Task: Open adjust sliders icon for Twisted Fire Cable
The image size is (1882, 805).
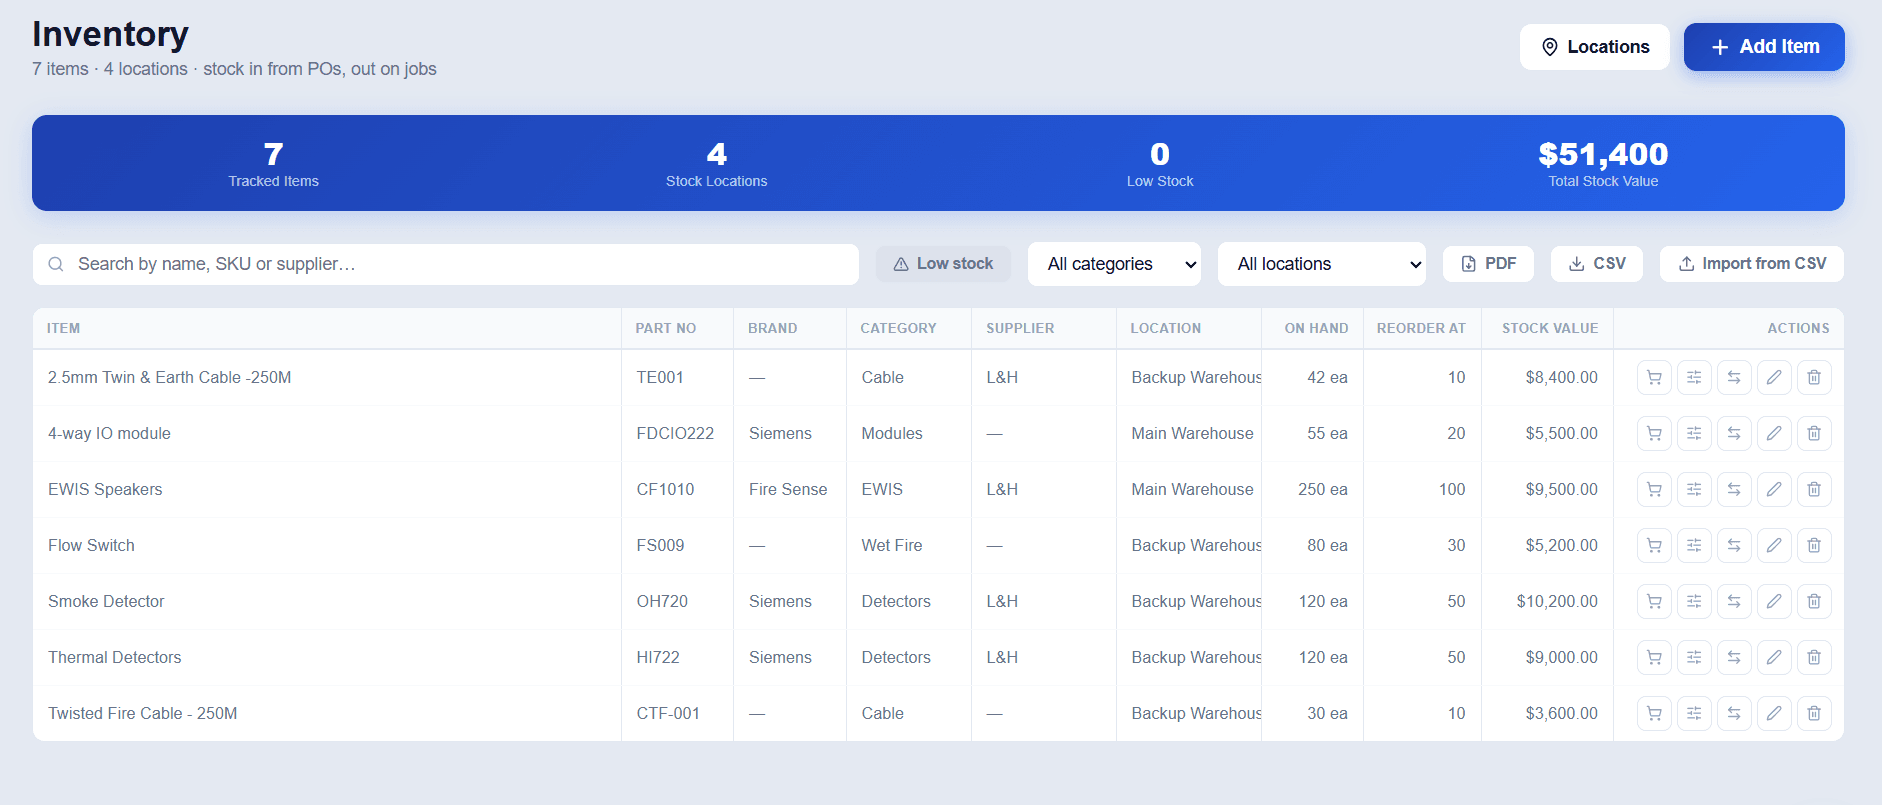Action: tap(1694, 713)
